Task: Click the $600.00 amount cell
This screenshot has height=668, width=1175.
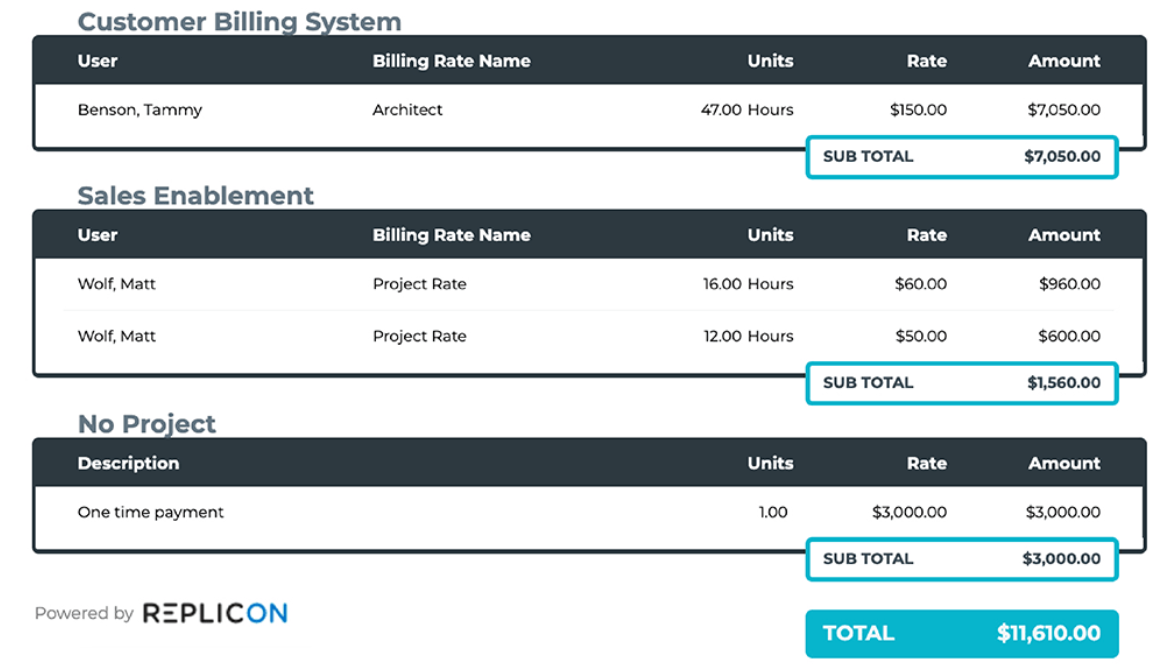Action: (x=1069, y=336)
